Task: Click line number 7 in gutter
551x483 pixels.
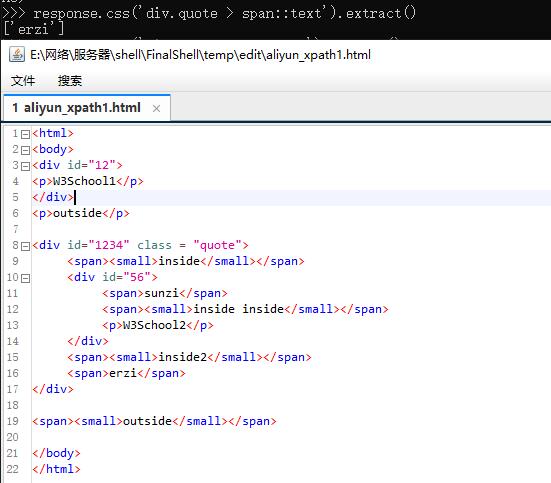Action: pos(15,229)
